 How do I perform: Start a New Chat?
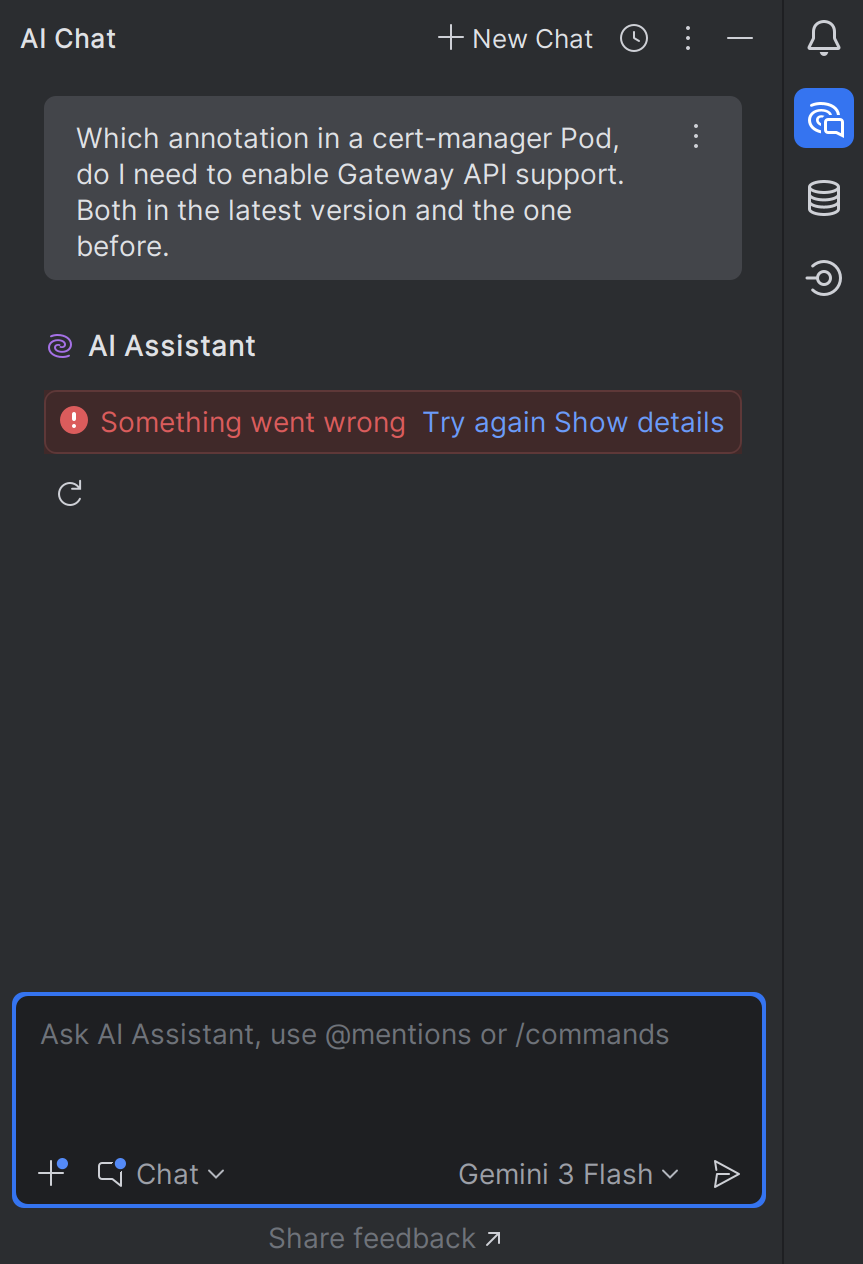[x=516, y=39]
